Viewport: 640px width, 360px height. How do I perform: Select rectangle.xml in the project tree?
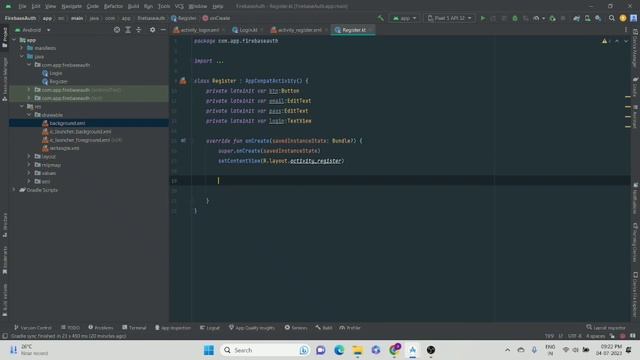[64, 148]
